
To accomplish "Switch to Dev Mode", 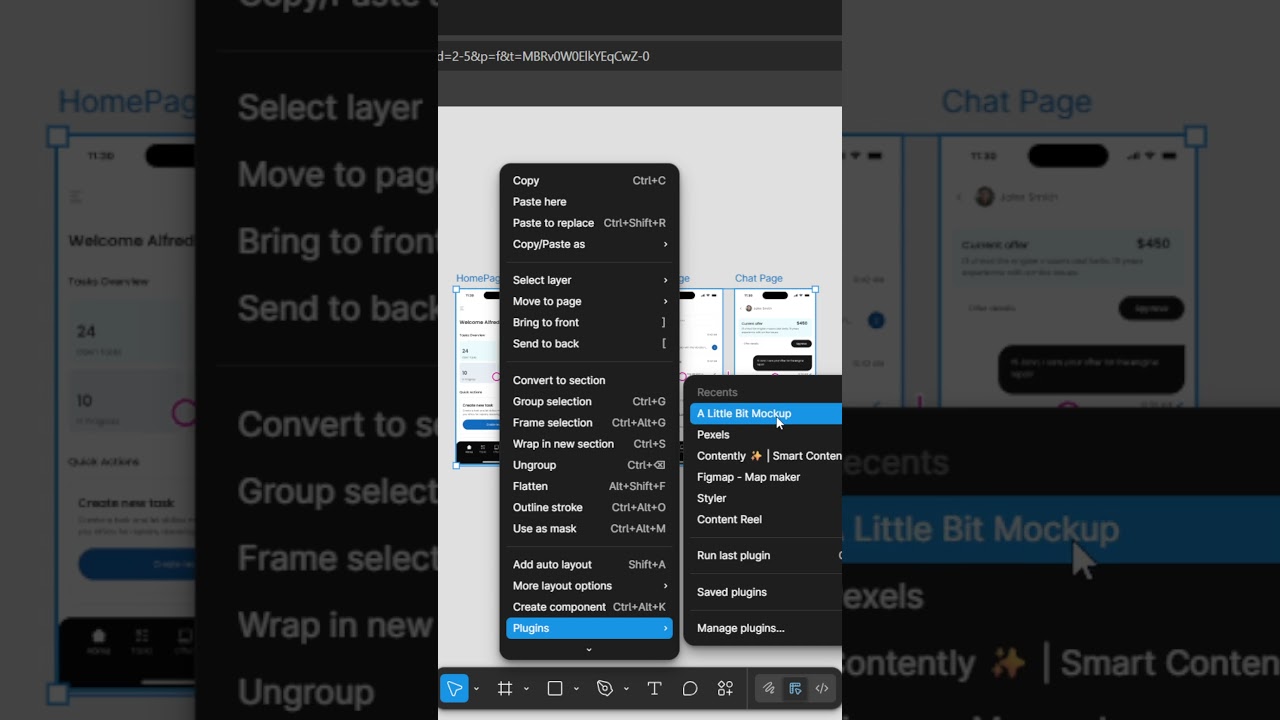I will click(x=822, y=688).
